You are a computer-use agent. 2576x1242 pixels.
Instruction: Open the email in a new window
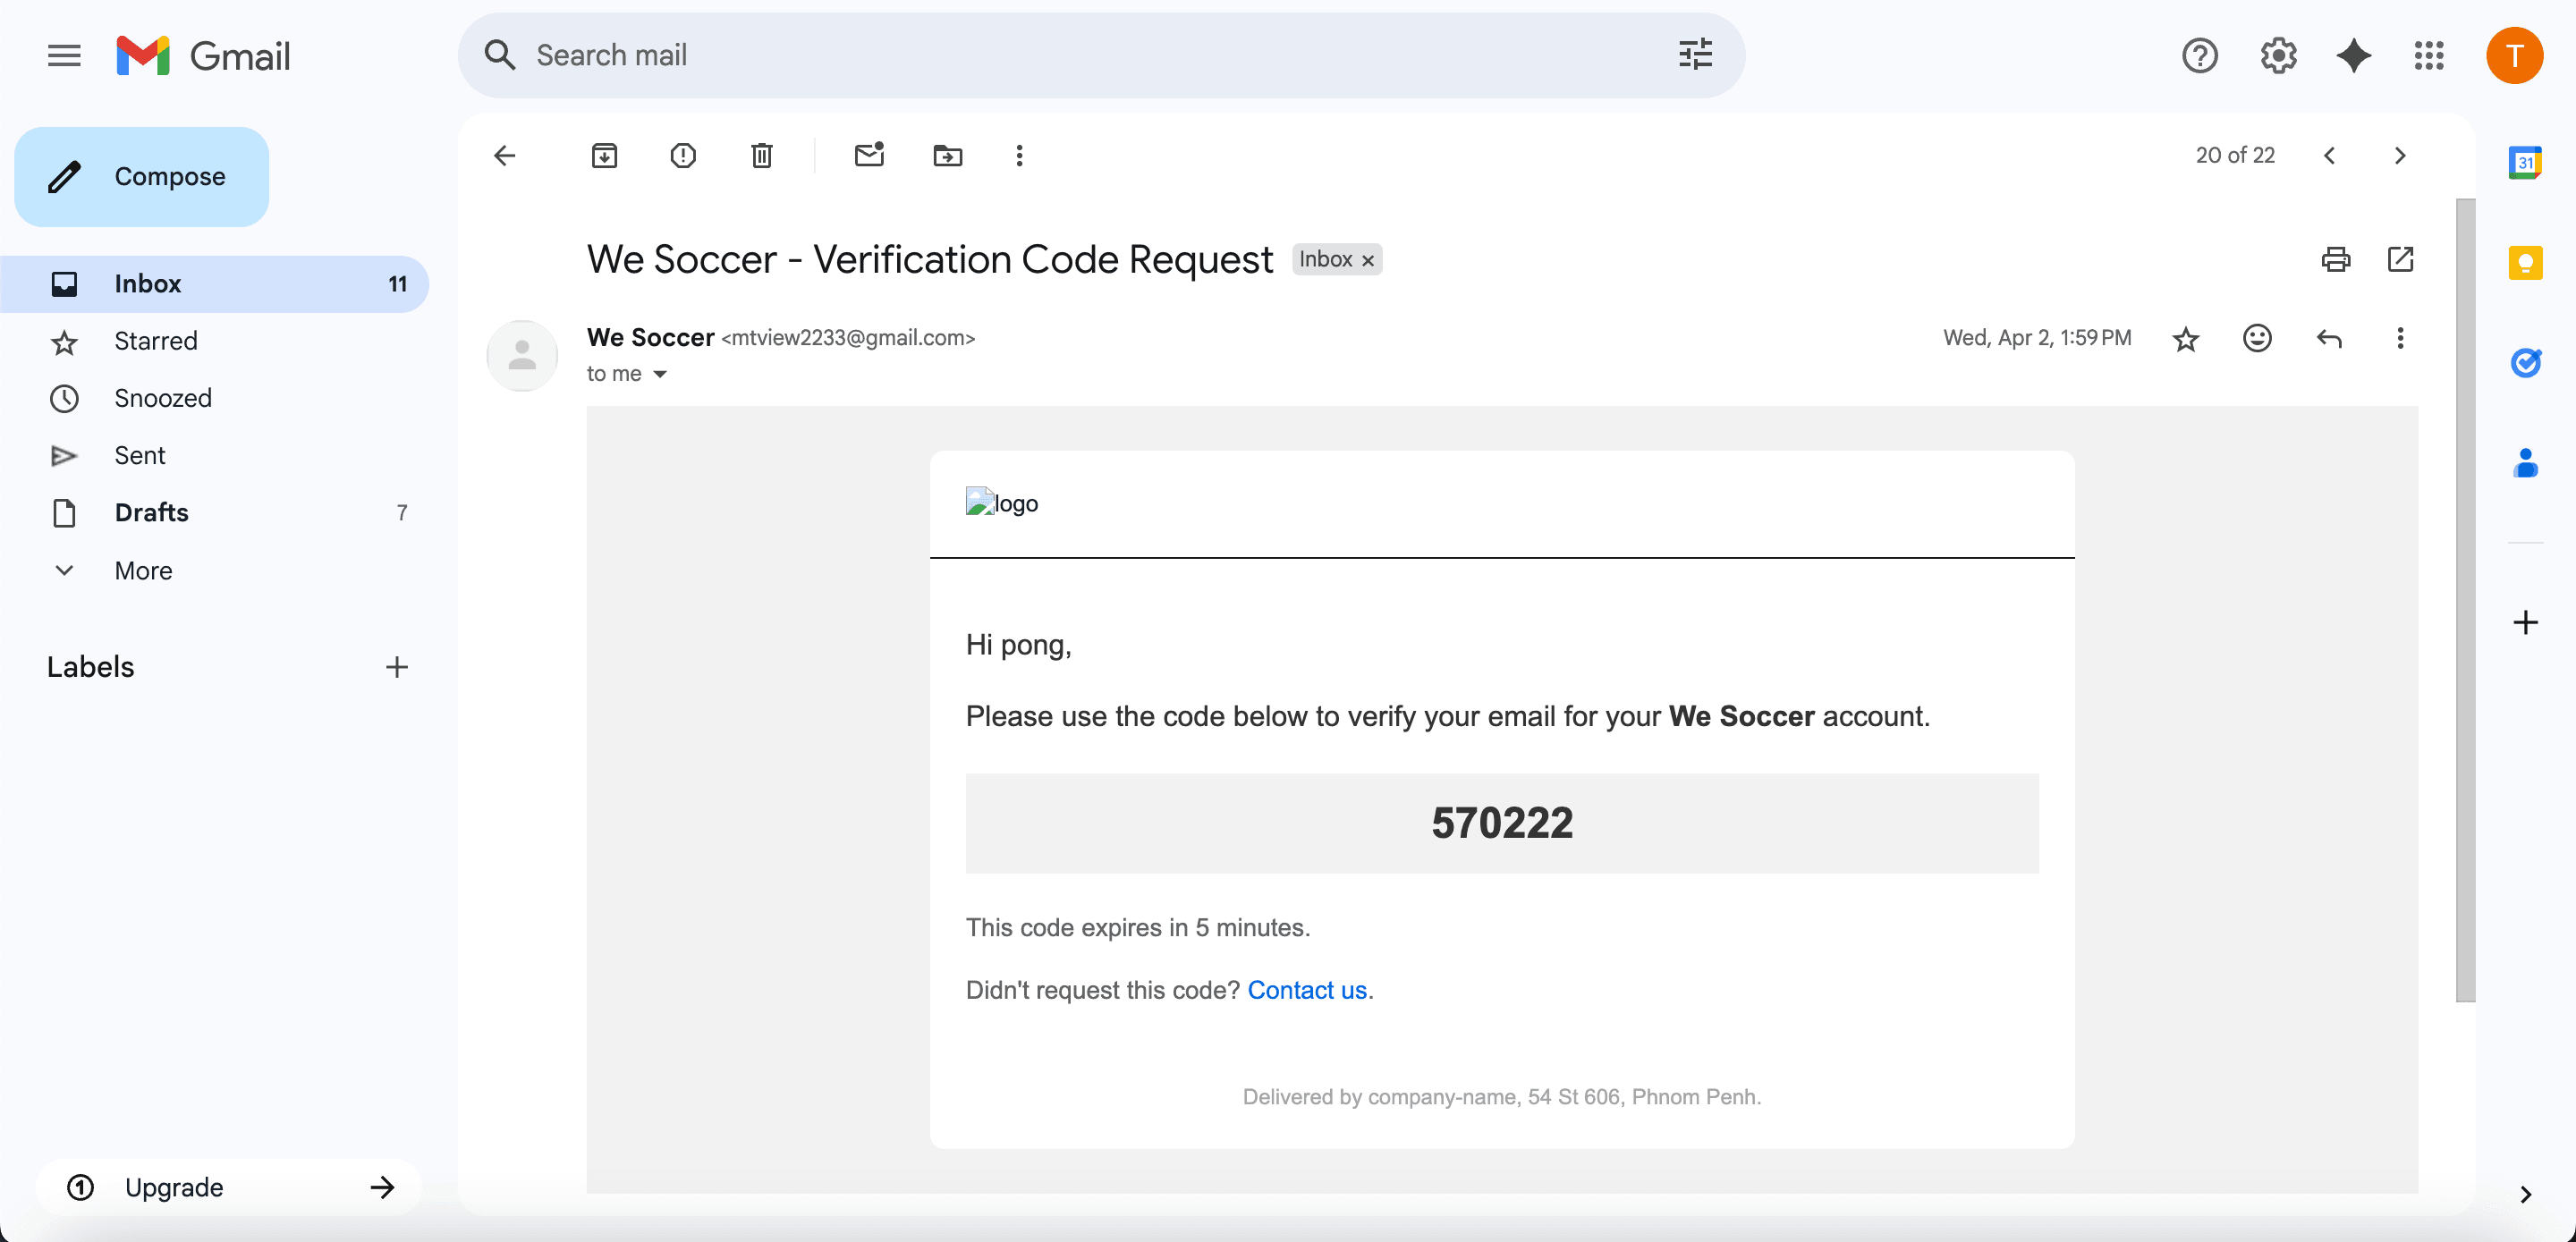click(2402, 260)
